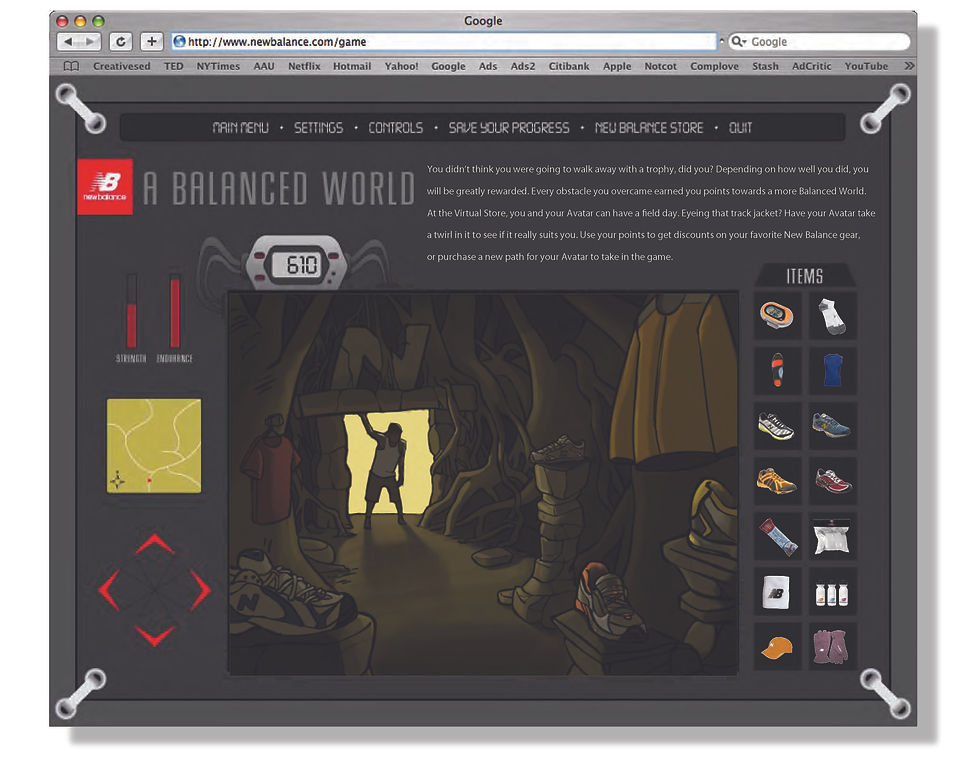980x757 pixels.
Task: Click the Google search field
Action: 819,41
